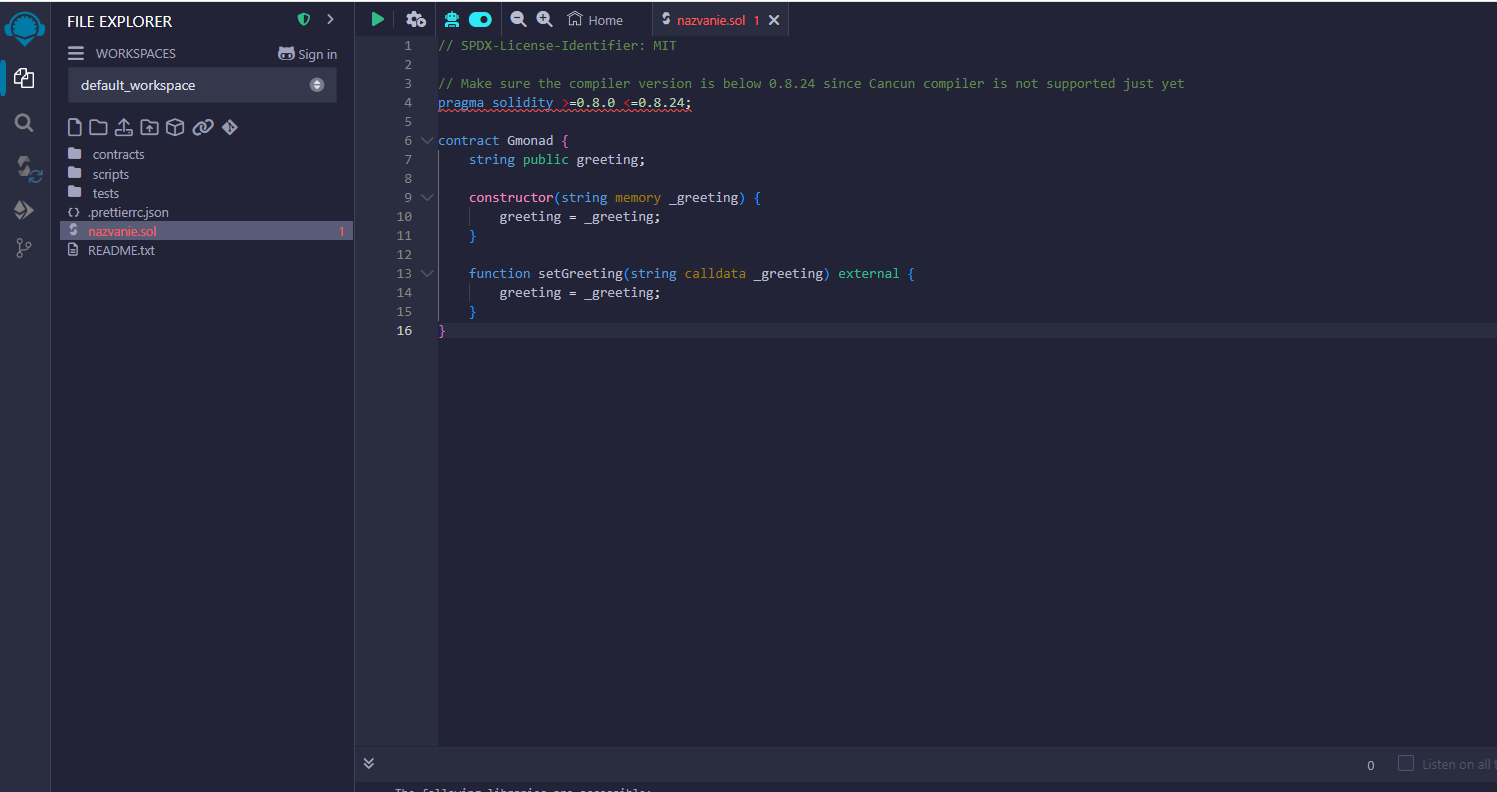The image size is (1497, 792).
Task: Click the upload file icon
Action: coord(124,127)
